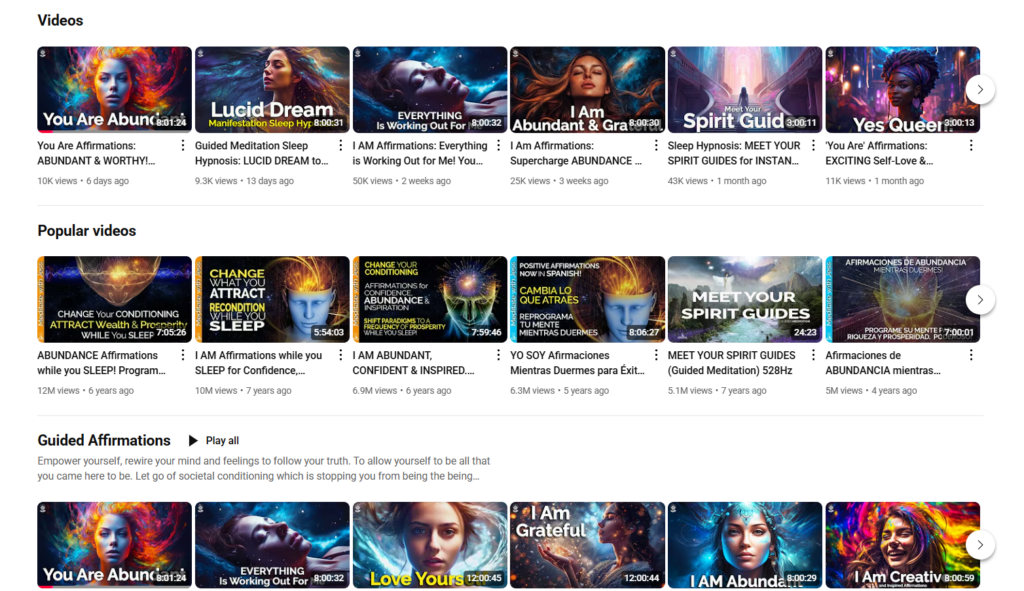Open 'Guided Meditation Sleep Hypnosis: LUCID DREAM' title link
Viewport: 1024px width, 591px height.
pyautogui.click(x=261, y=153)
